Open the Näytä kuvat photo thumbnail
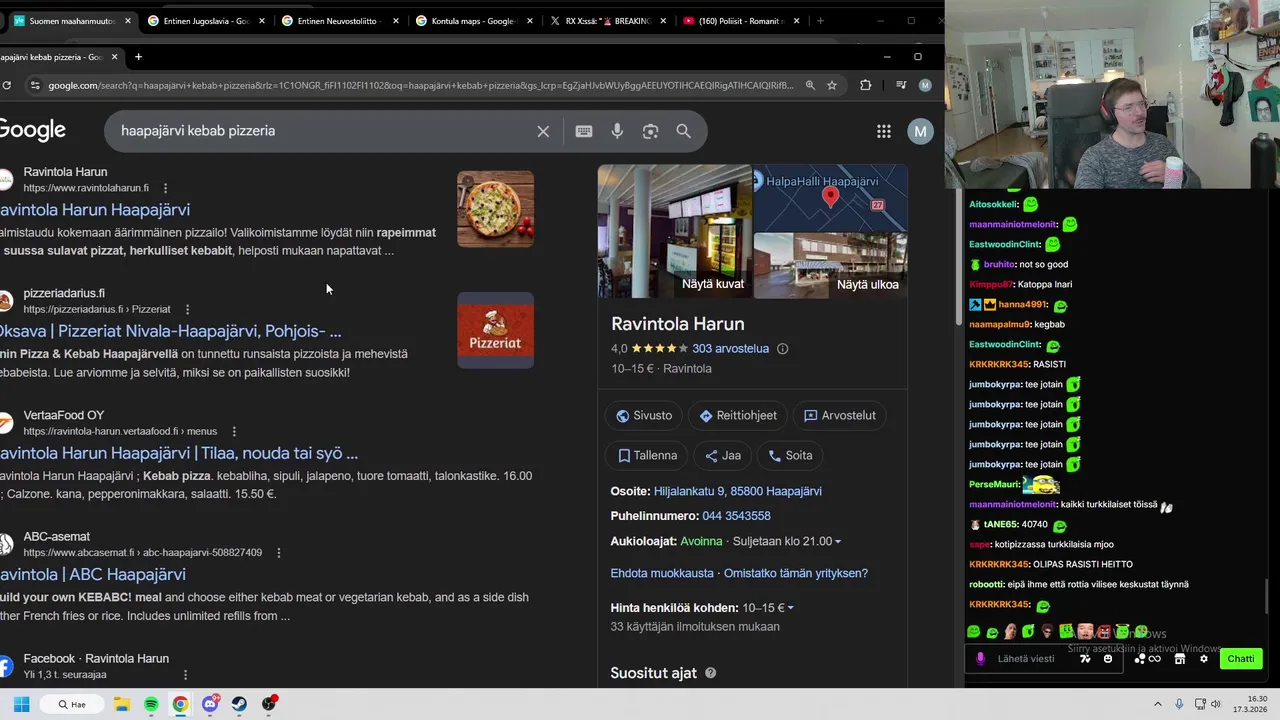1280x720 pixels. tap(675, 231)
